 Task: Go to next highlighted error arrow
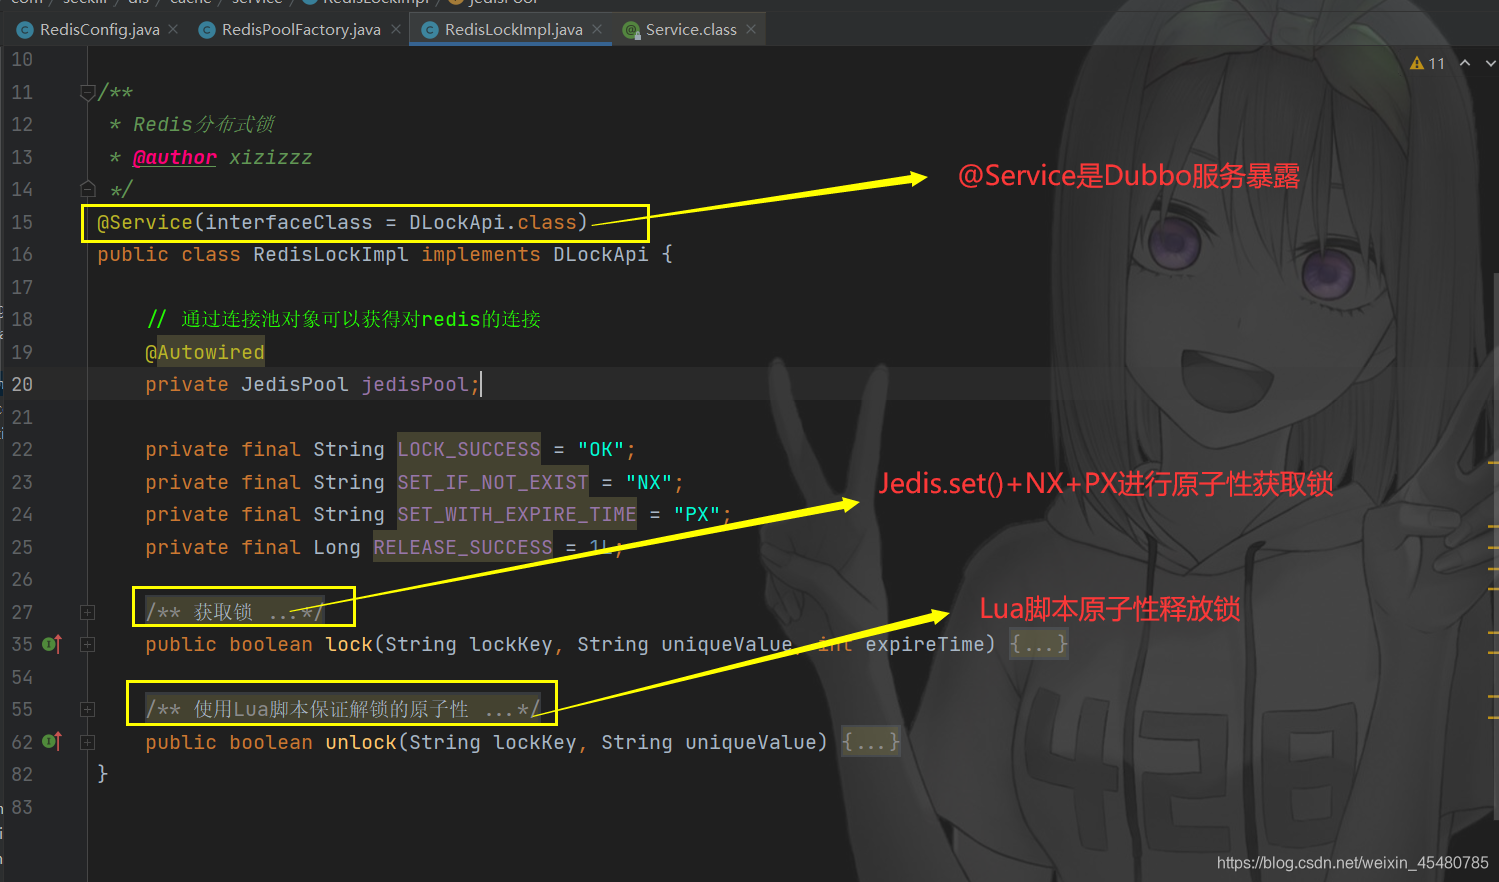point(1490,63)
